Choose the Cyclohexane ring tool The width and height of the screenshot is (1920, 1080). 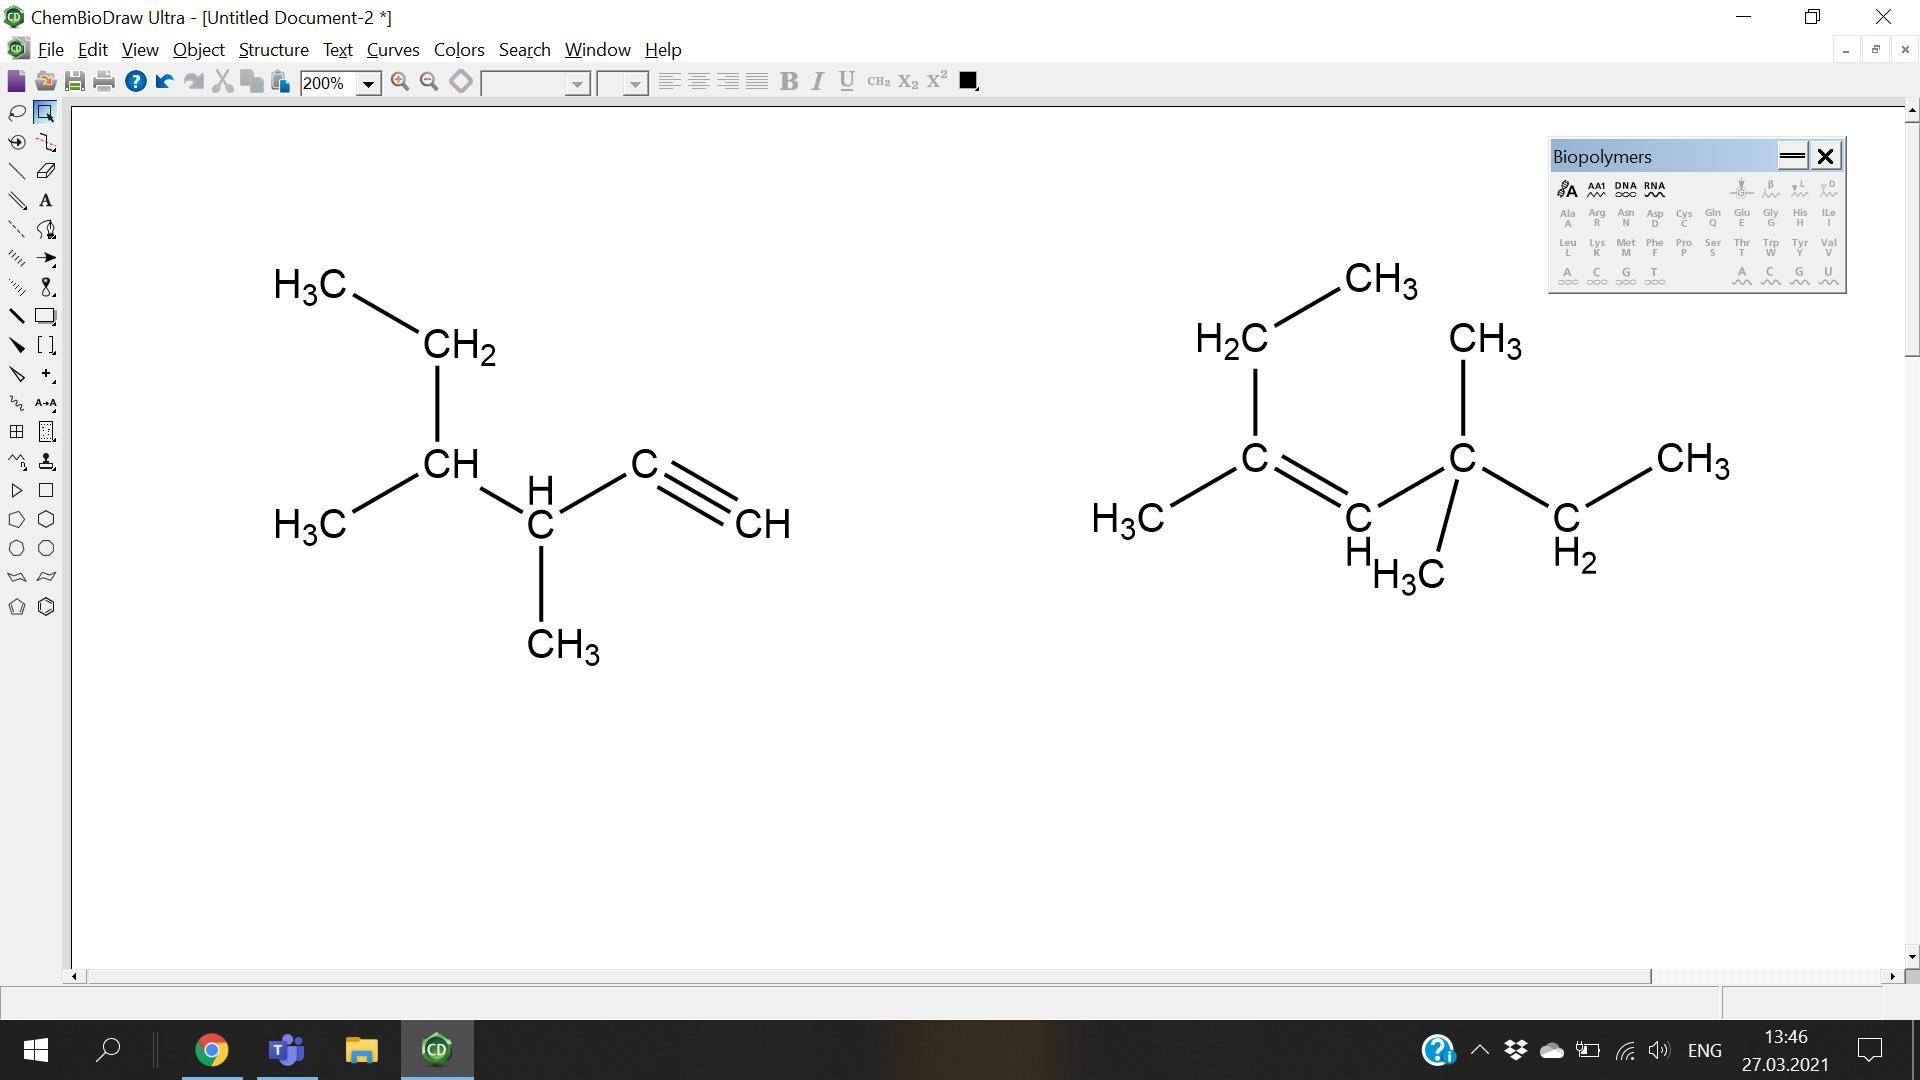tap(46, 519)
